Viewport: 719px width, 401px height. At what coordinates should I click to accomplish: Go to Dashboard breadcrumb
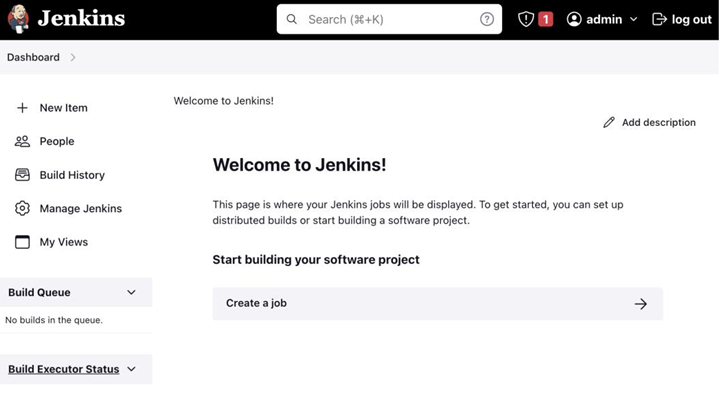coord(33,57)
